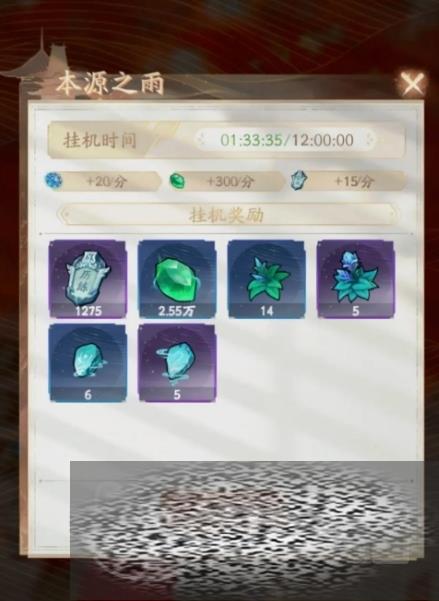The height and width of the screenshot is (601, 439).
Task: Close the 本源之雨 reward panel
Action: tap(412, 84)
